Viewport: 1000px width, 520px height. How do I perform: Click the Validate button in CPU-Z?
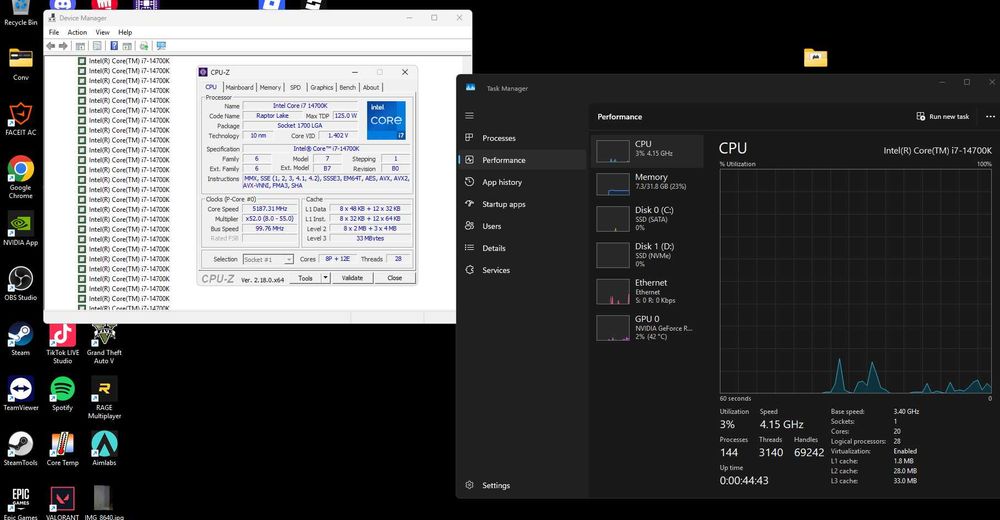point(352,278)
